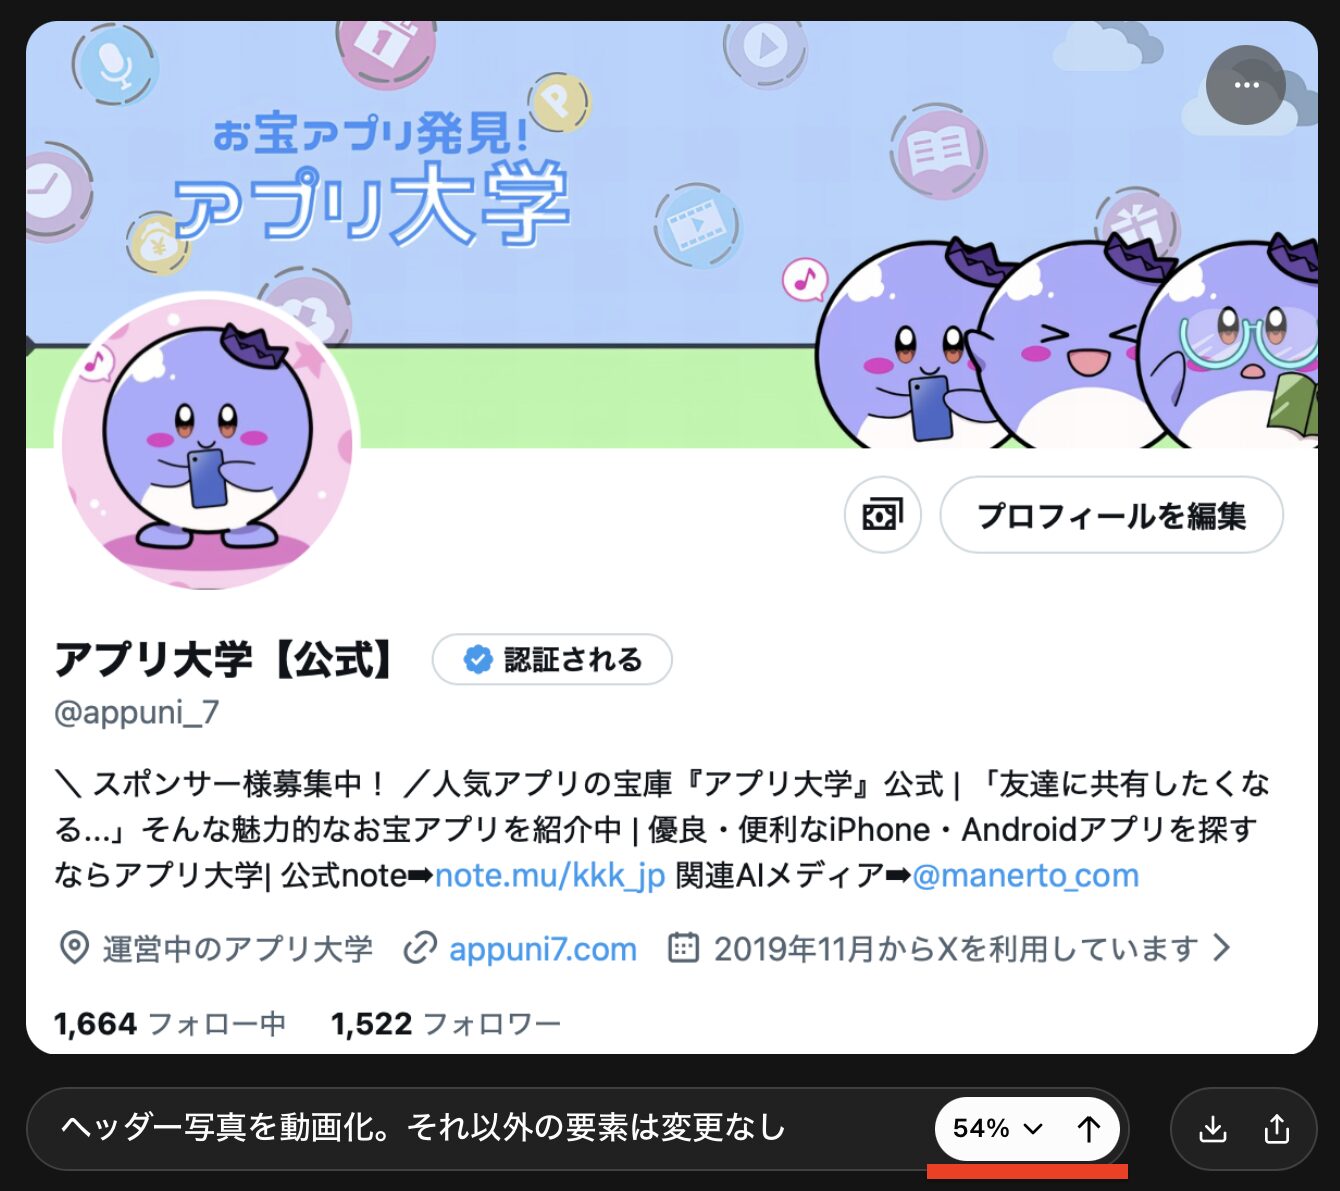The image size is (1340, 1191).
Task: Expand join date details chevron
Action: coord(1221,947)
